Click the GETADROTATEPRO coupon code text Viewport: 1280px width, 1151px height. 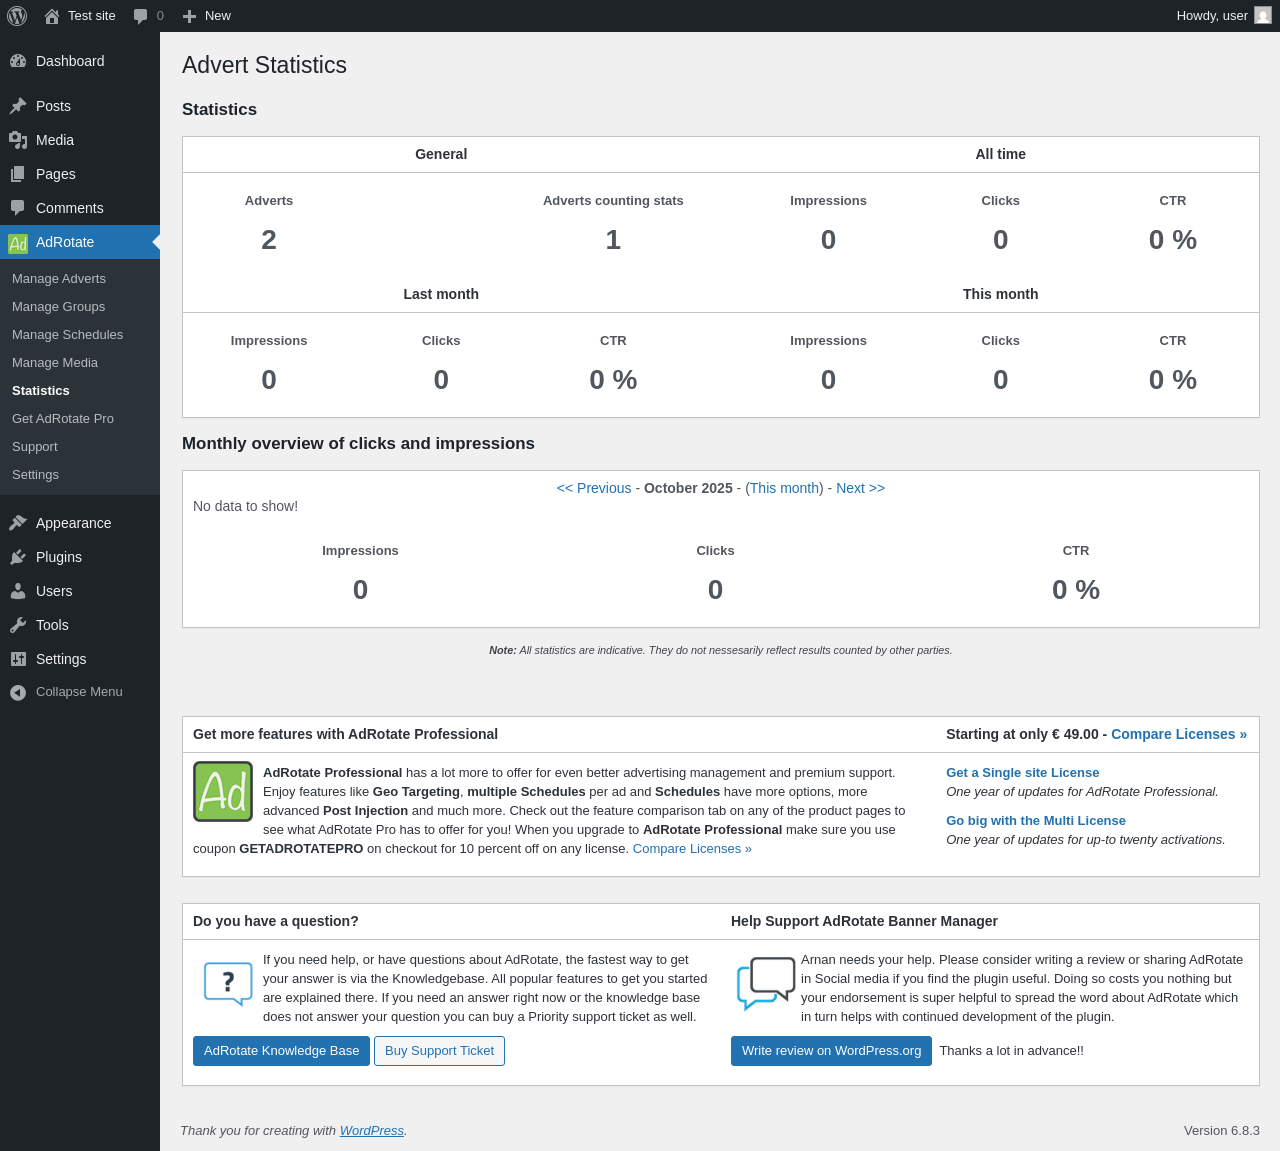[301, 849]
